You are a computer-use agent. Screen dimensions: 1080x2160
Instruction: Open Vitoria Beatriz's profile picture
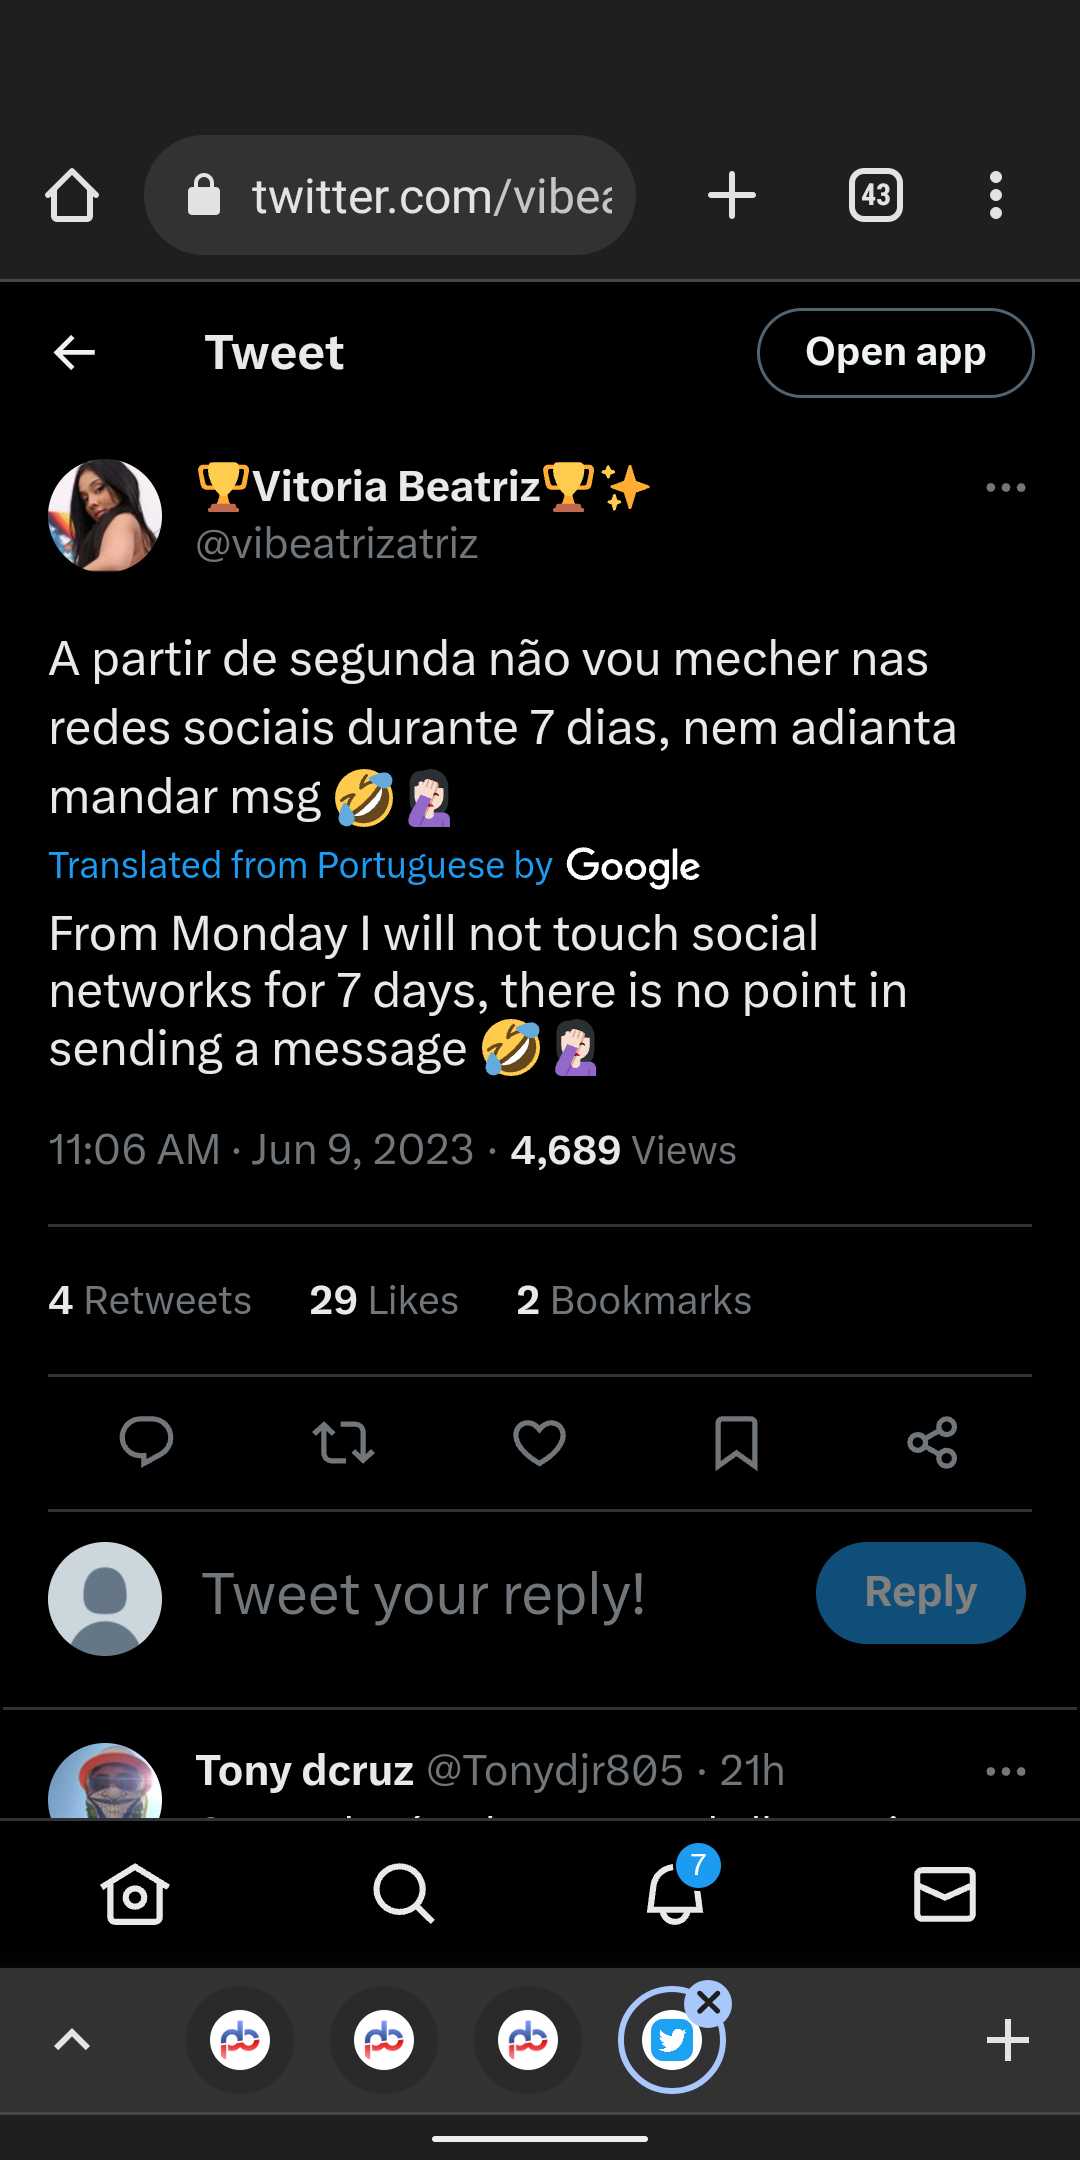(x=105, y=516)
